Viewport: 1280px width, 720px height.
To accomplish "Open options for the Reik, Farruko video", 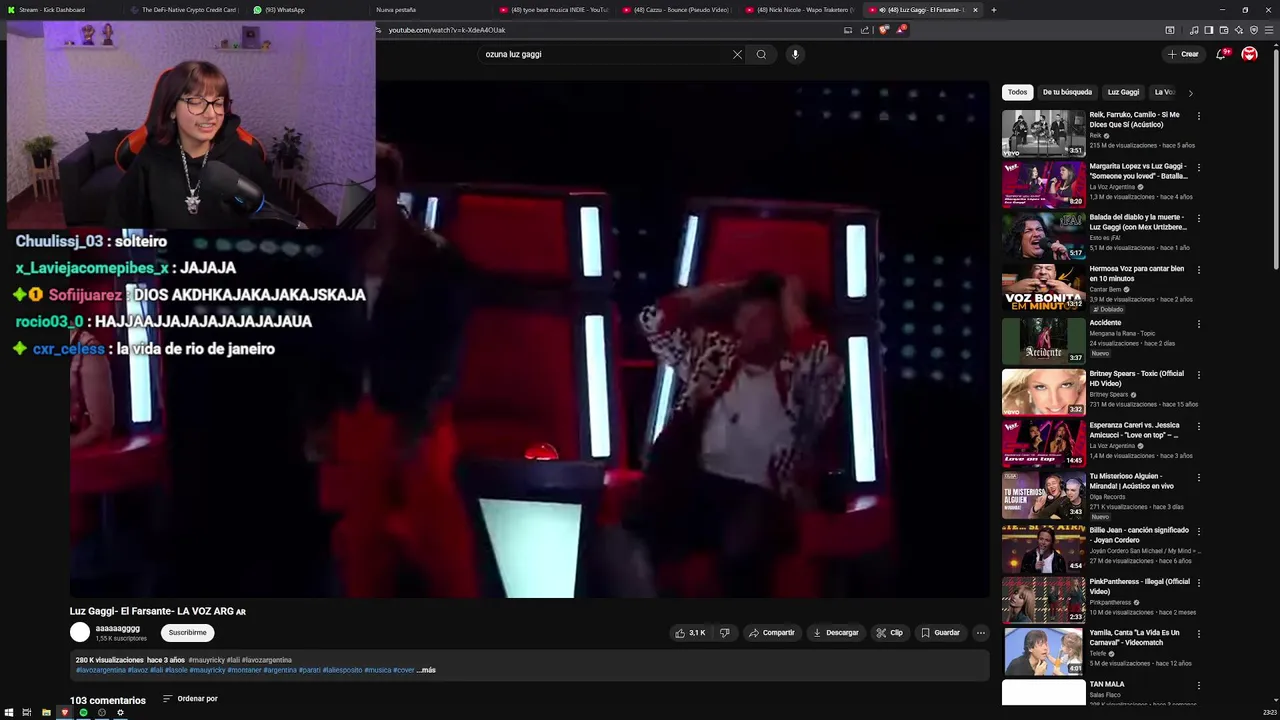I will [1198, 116].
